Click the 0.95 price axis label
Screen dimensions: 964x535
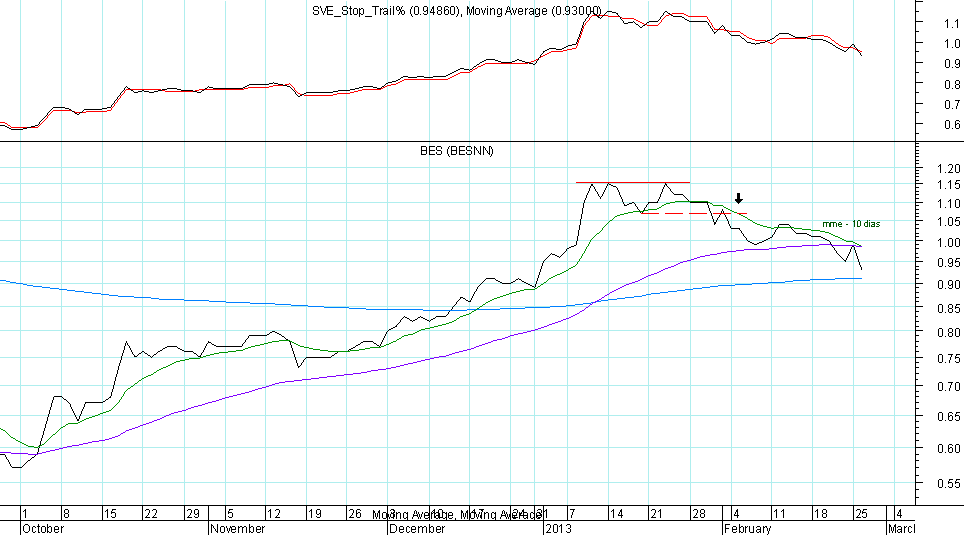(x=949, y=263)
